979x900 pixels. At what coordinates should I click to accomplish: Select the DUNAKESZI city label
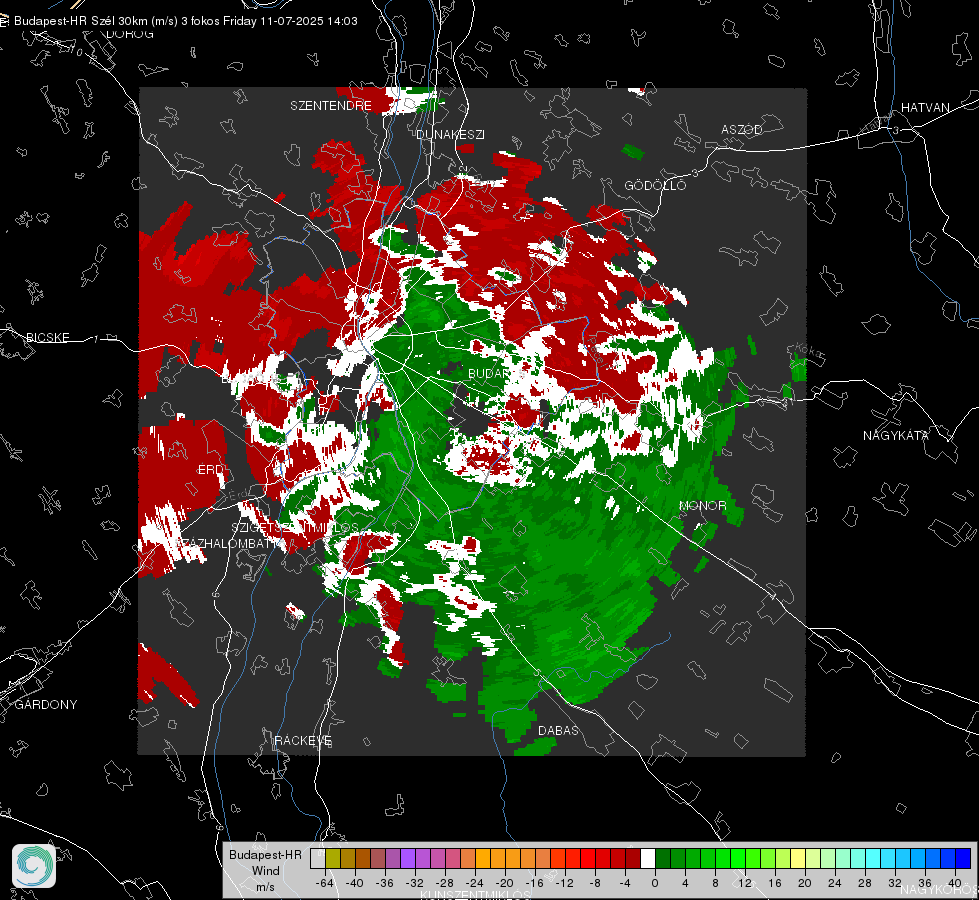point(450,134)
